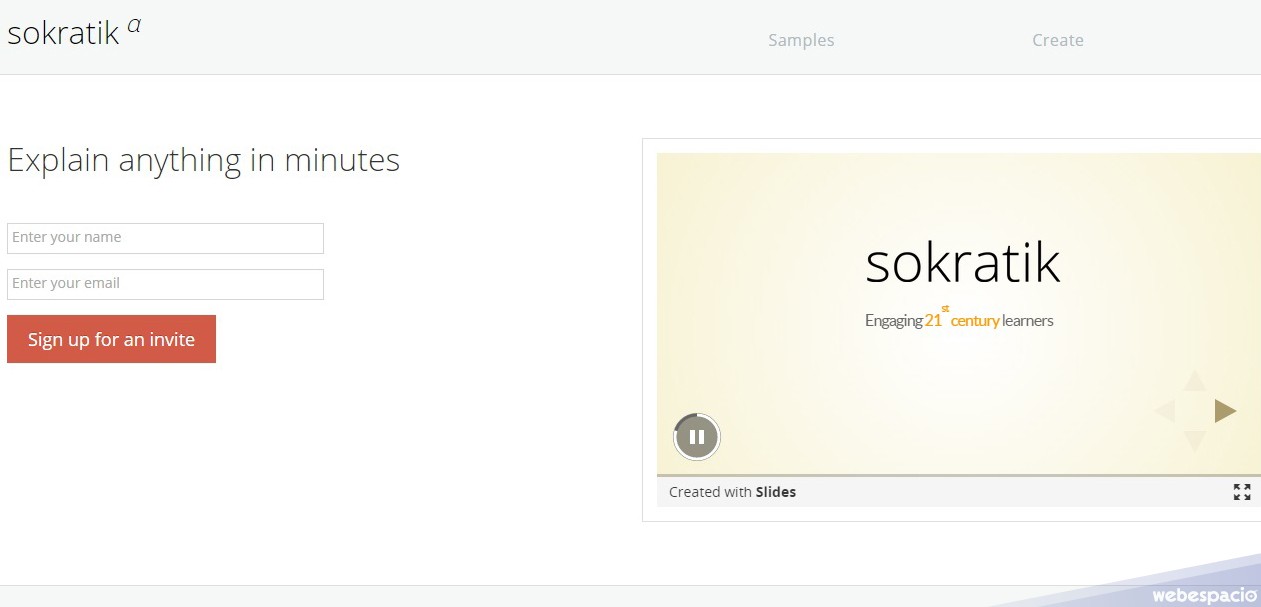1261x607 pixels.
Task: Click the faded down slide arrow
Action: [1195, 441]
